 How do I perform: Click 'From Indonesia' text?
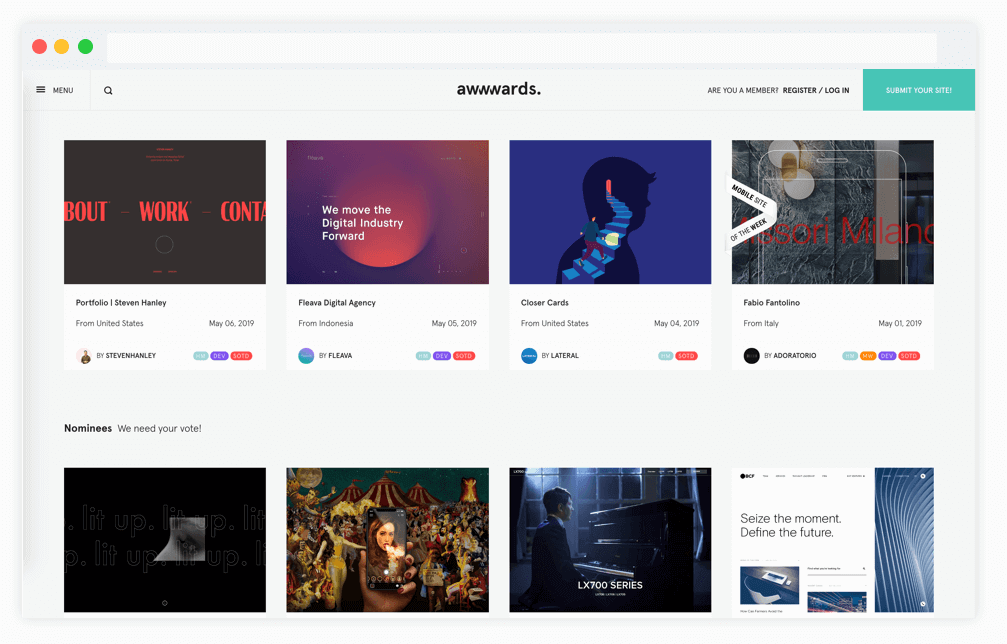(326, 324)
